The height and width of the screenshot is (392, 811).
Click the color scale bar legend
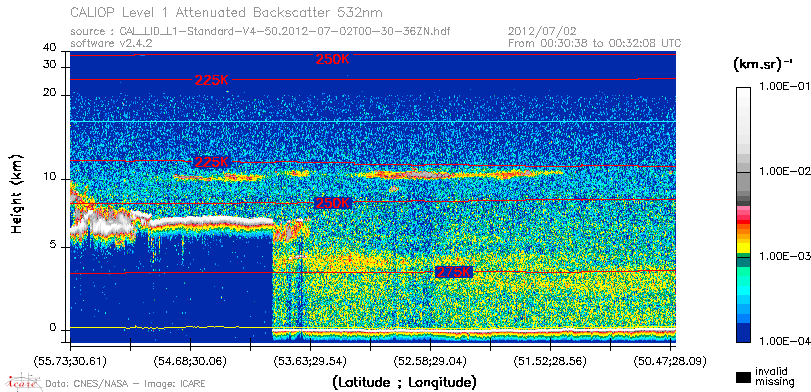click(744, 215)
